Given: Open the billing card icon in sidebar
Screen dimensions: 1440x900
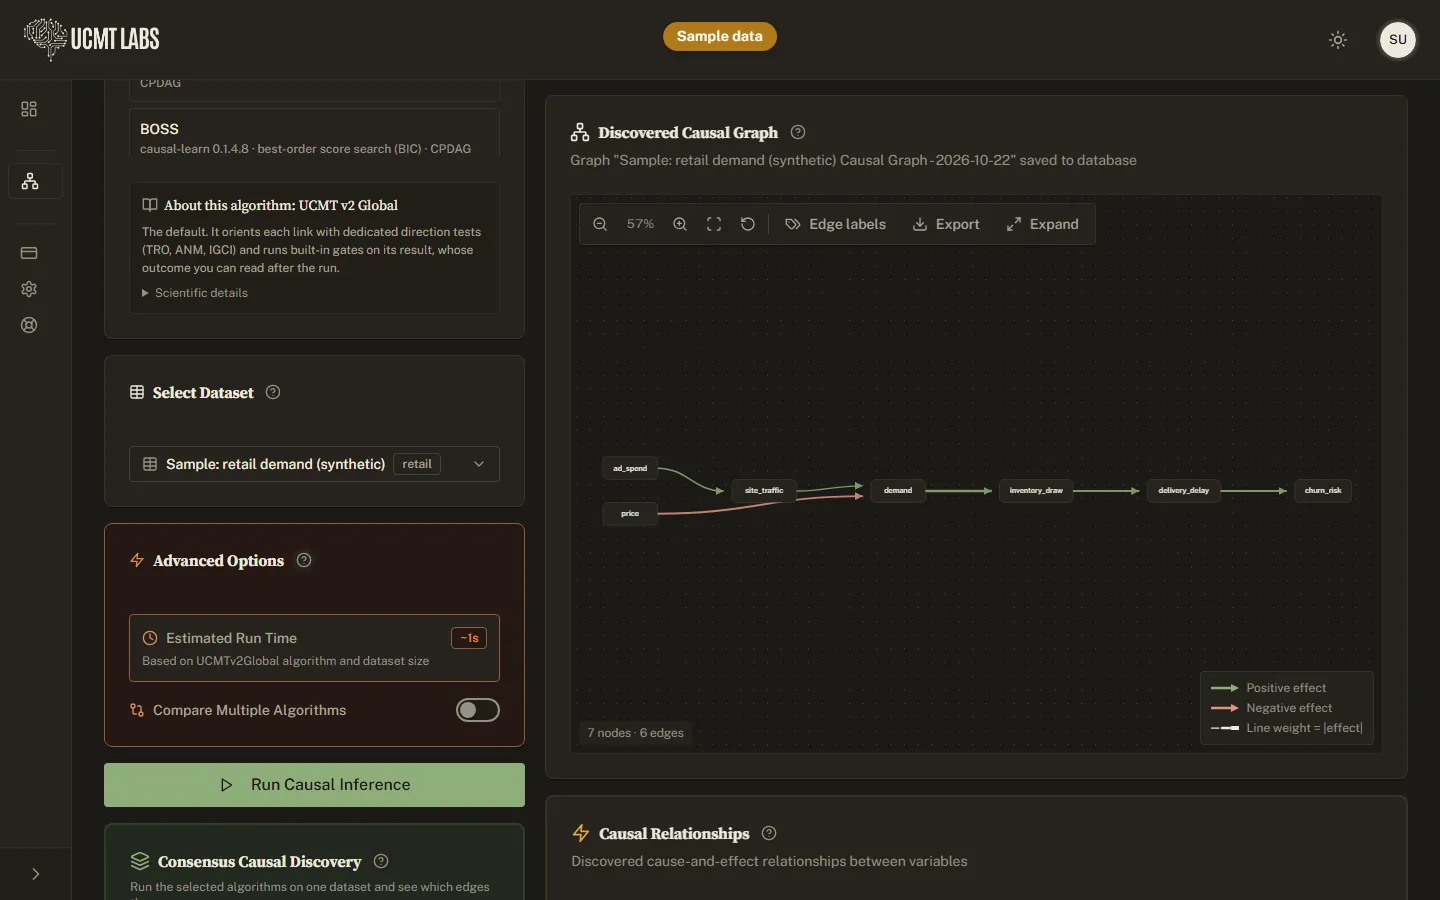Looking at the screenshot, I should click(29, 253).
